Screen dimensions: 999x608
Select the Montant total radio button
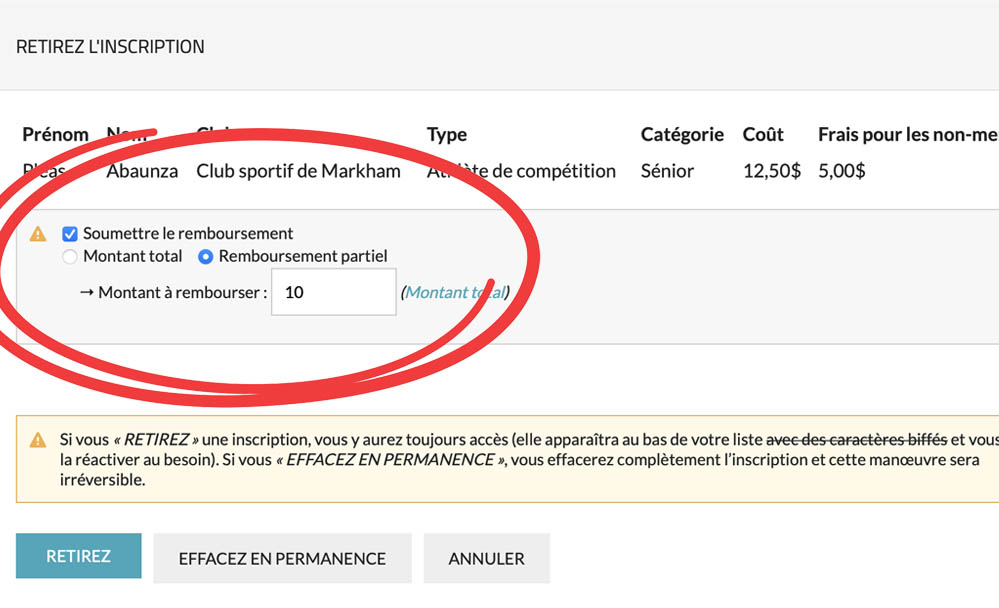pos(70,257)
